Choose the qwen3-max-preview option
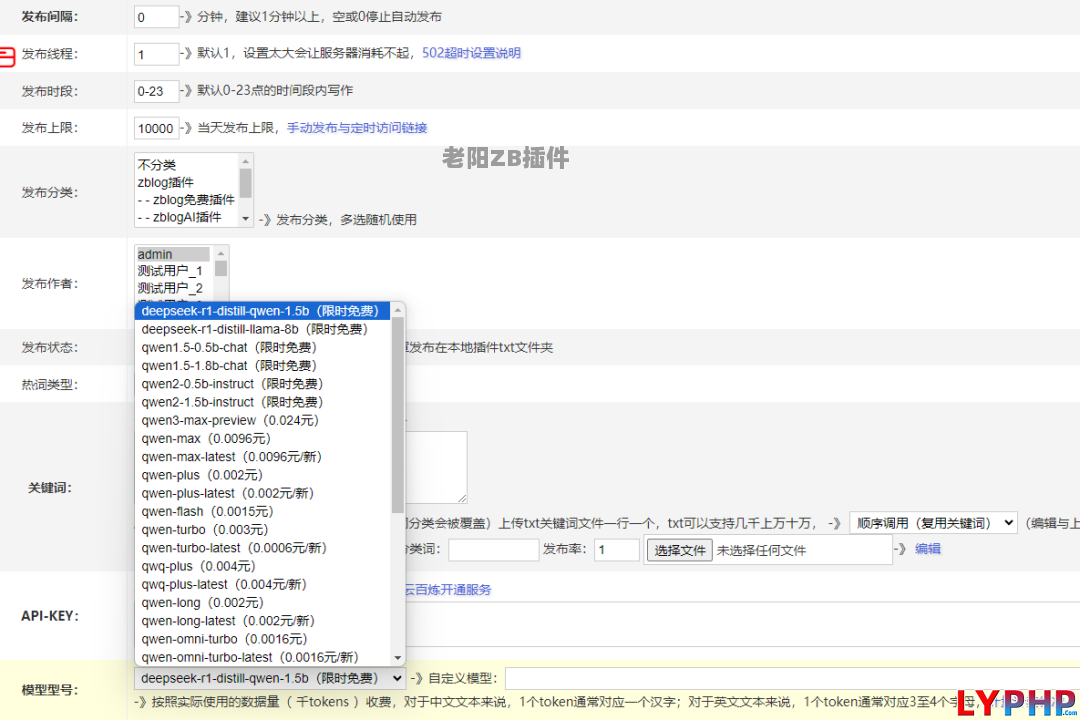Screen dimensions: 1080x720 tap(263, 420)
